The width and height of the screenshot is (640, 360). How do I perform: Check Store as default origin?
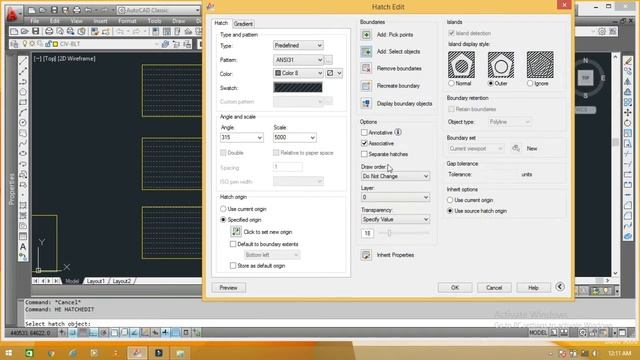pyautogui.click(x=233, y=266)
